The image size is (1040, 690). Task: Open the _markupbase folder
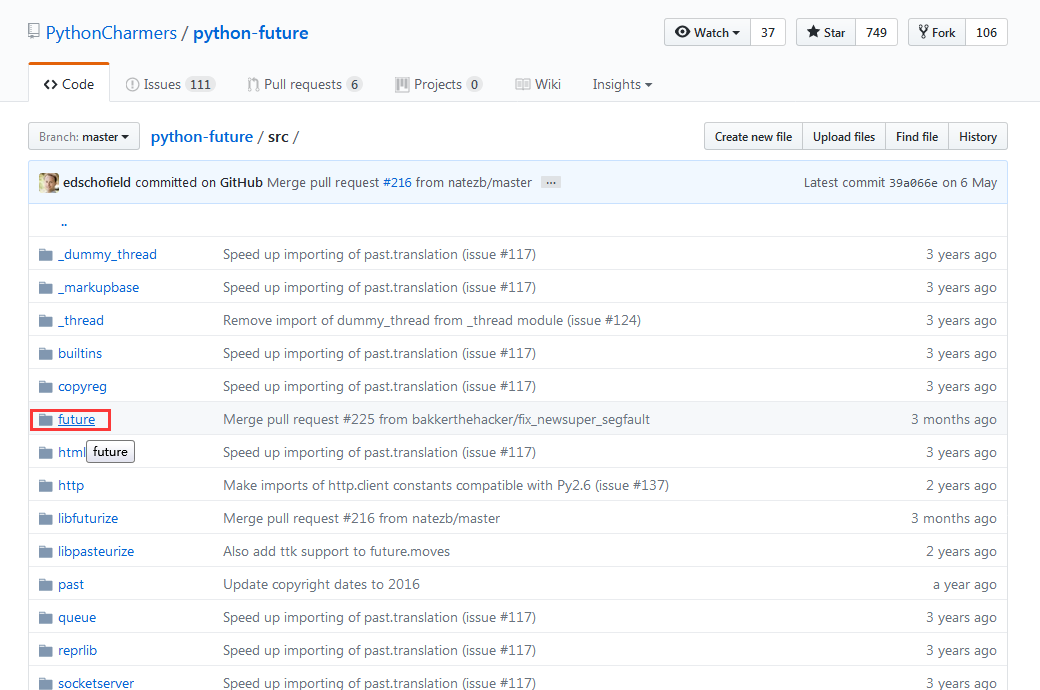(x=99, y=288)
